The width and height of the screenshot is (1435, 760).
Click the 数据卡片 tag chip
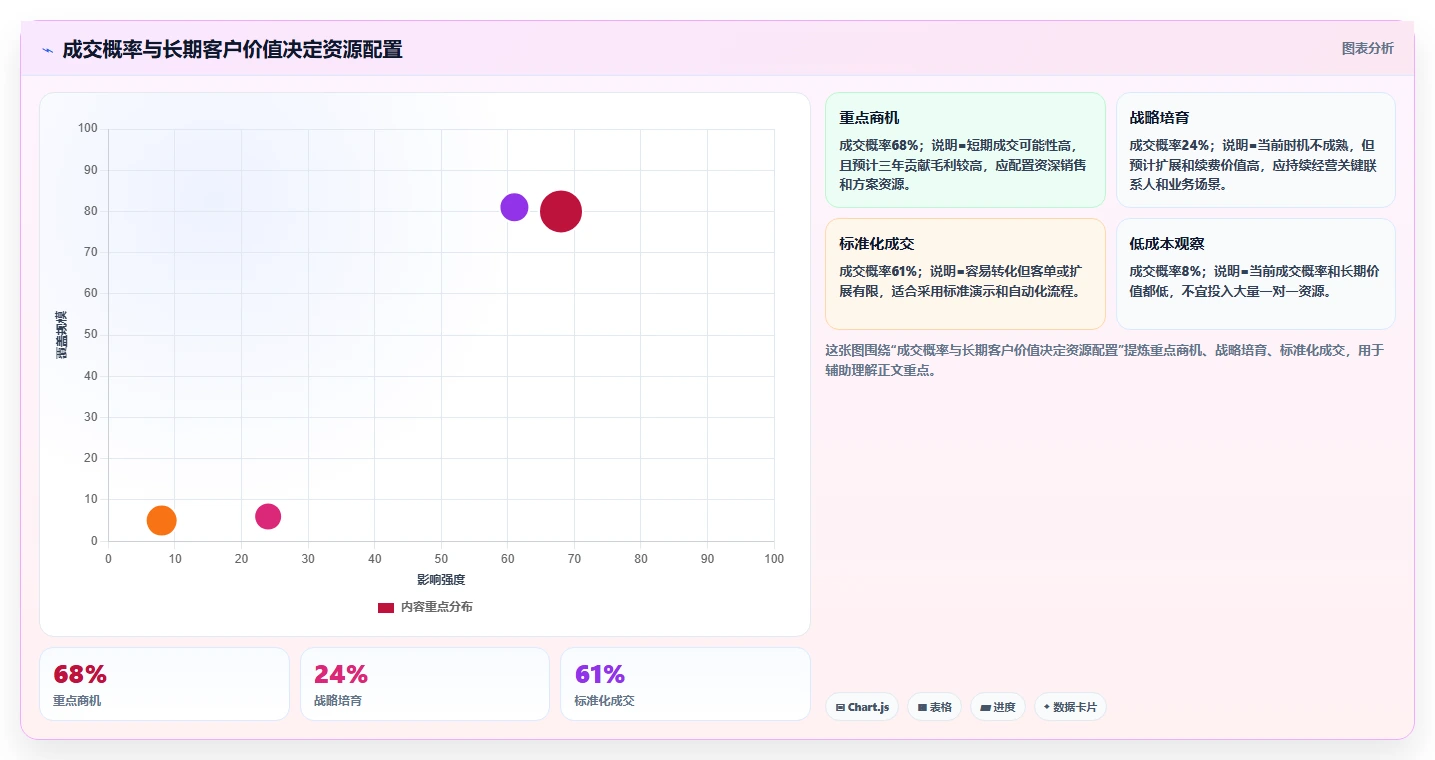[1070, 707]
